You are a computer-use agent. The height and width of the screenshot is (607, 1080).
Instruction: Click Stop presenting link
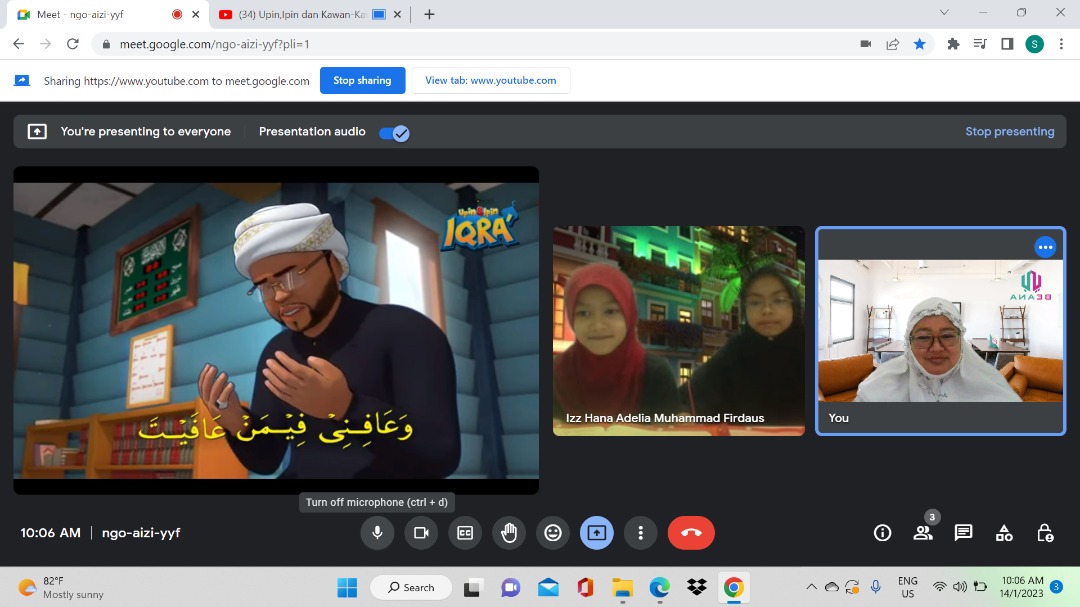pyautogui.click(x=1009, y=132)
